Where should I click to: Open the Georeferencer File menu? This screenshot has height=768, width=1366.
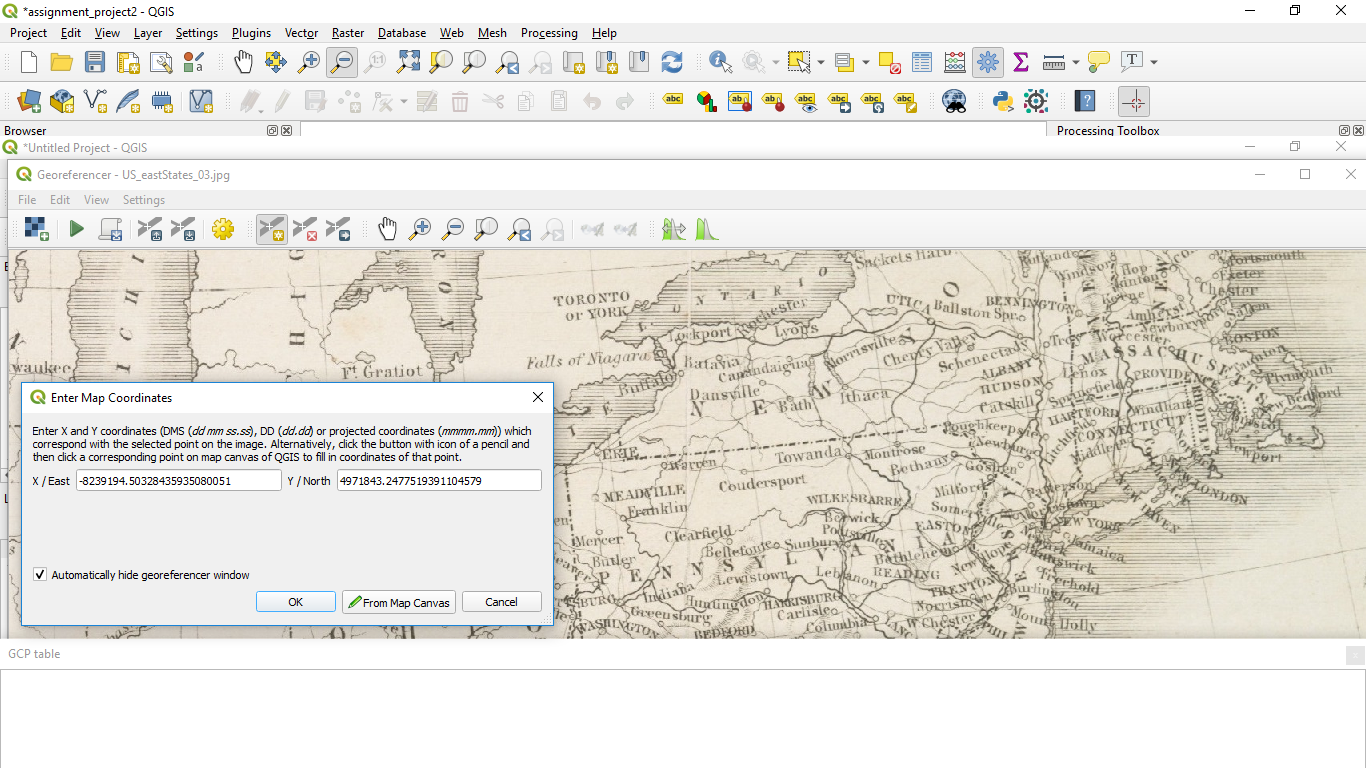27,200
